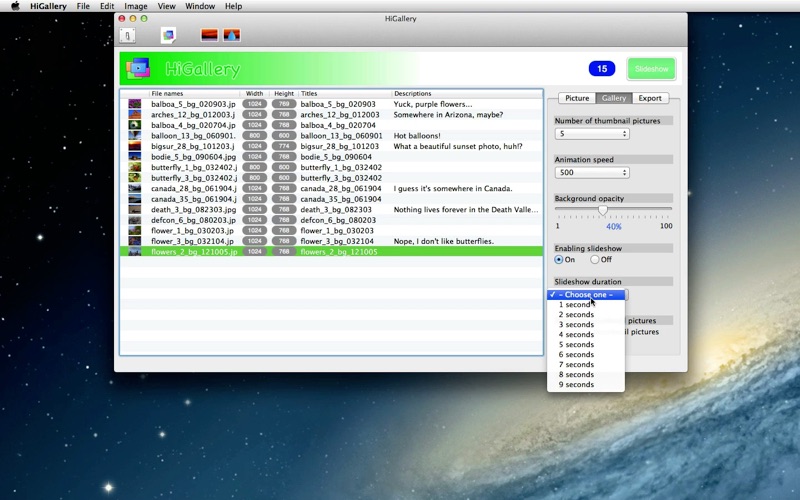Image resolution: width=800 pixels, height=500 pixels.
Task: Choose '7 seconds' slideshow duration
Action: [586, 364]
